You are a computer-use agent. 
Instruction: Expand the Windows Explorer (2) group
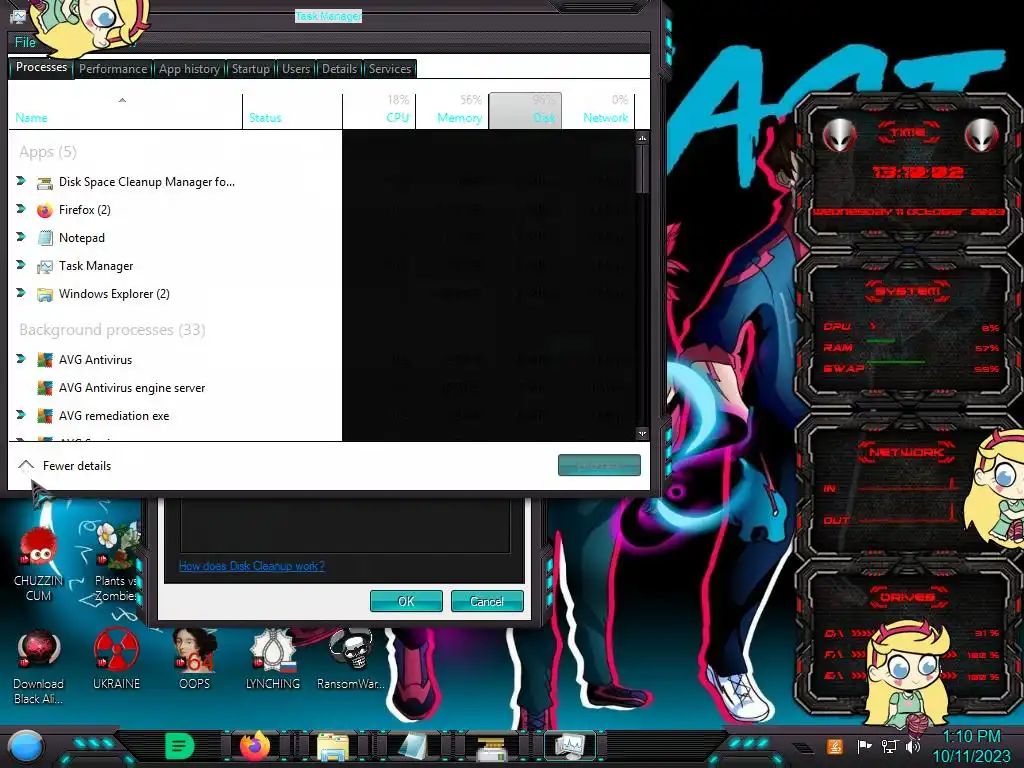point(21,293)
